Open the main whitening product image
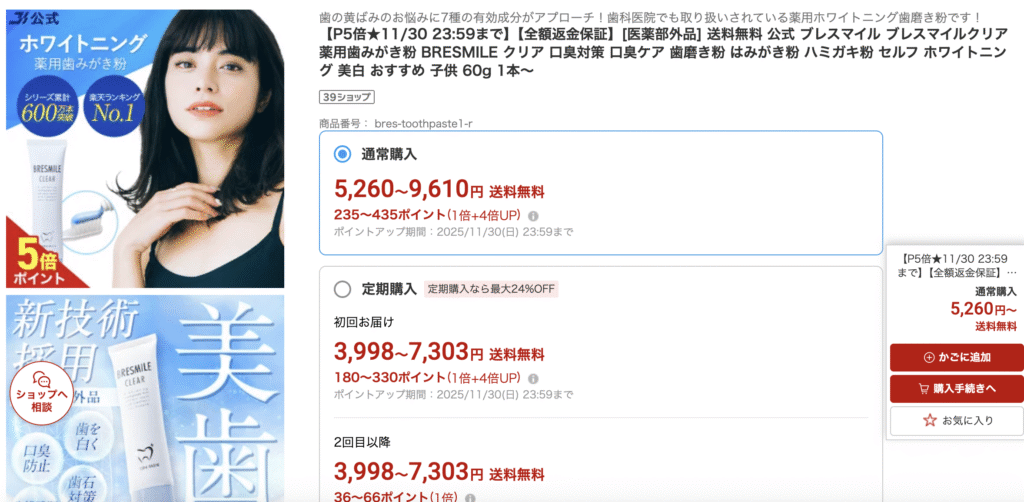 coord(145,148)
